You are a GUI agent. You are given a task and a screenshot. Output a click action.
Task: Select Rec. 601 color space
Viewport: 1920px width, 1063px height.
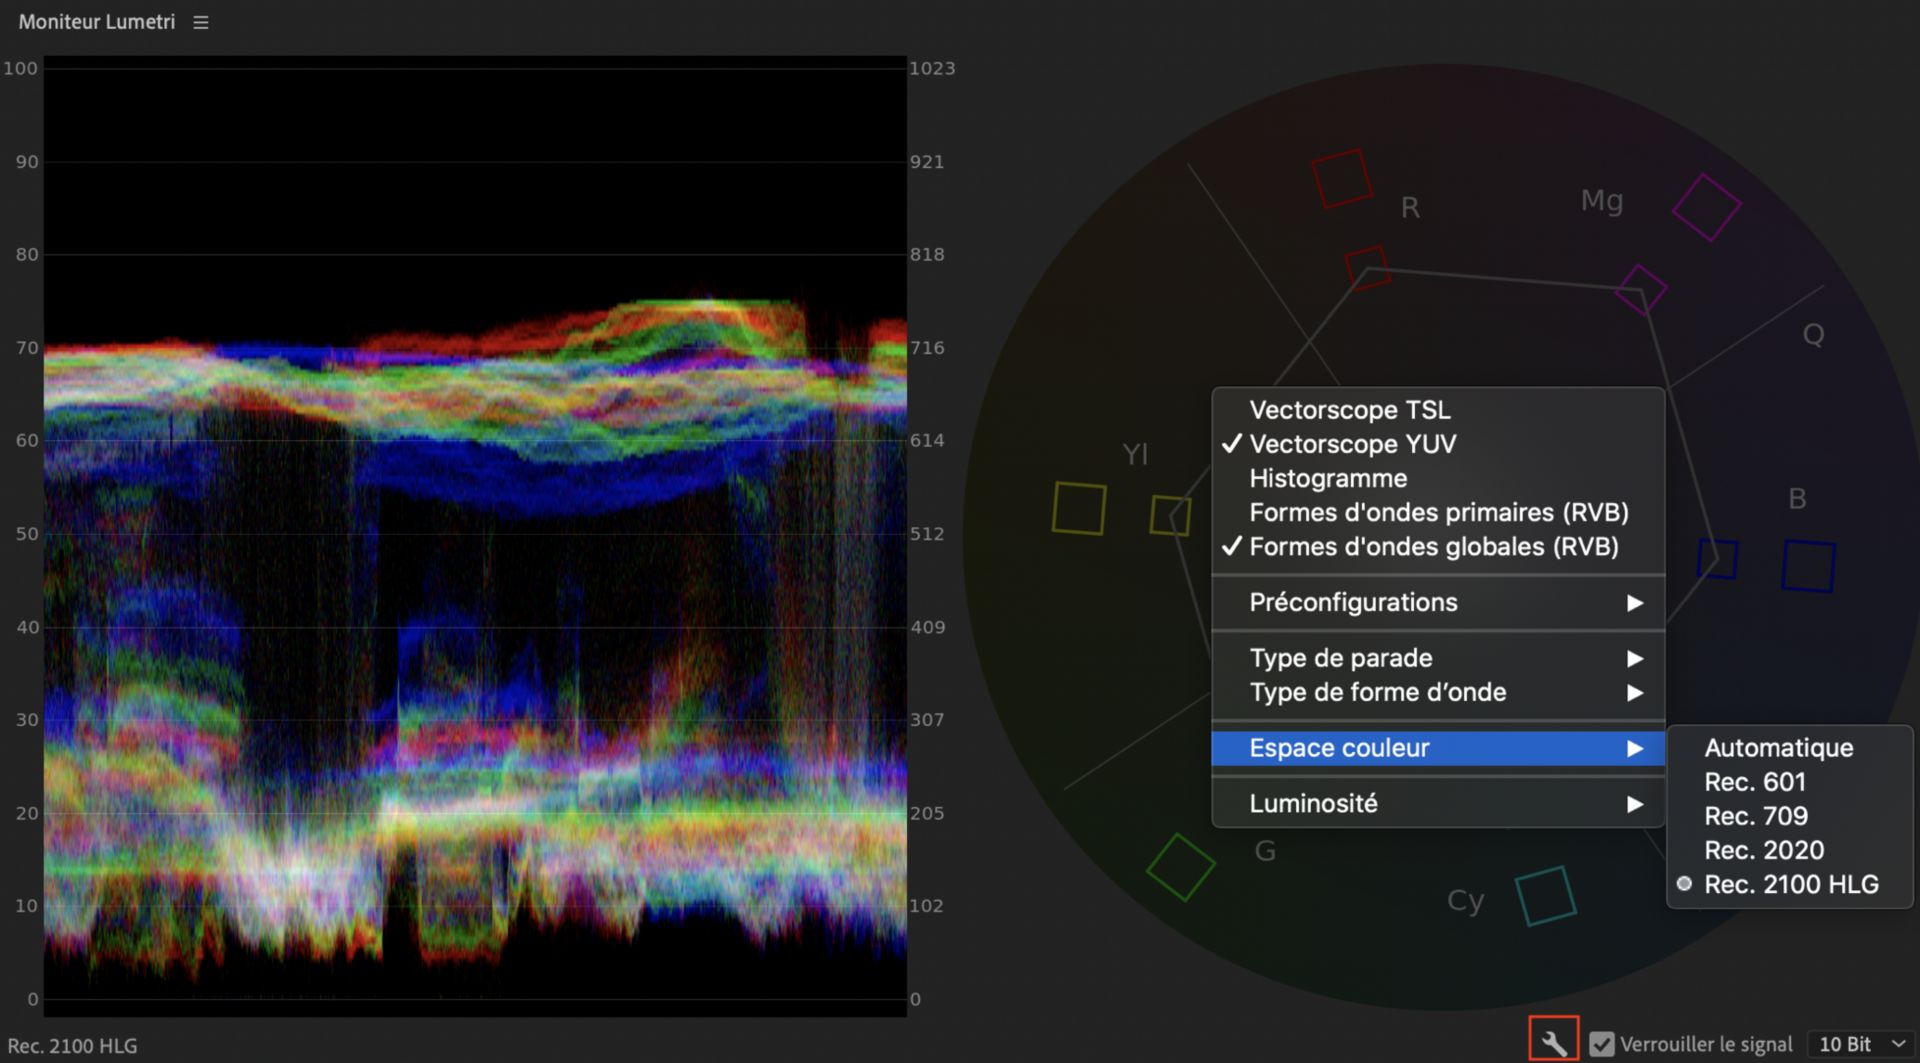[1754, 782]
